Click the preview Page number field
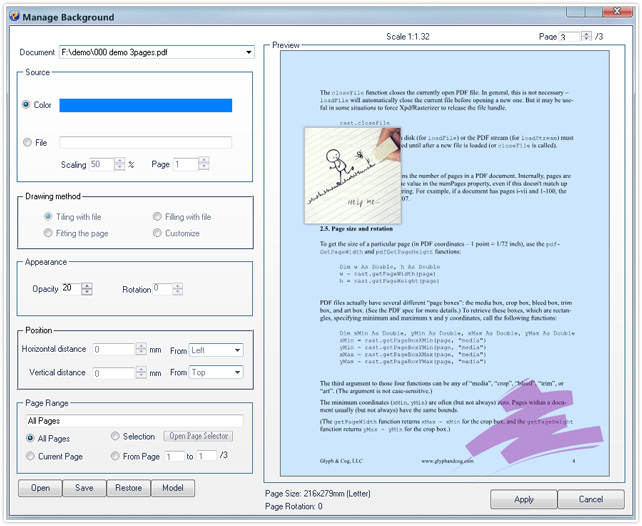Viewport: 642px width, 526px height. point(570,37)
